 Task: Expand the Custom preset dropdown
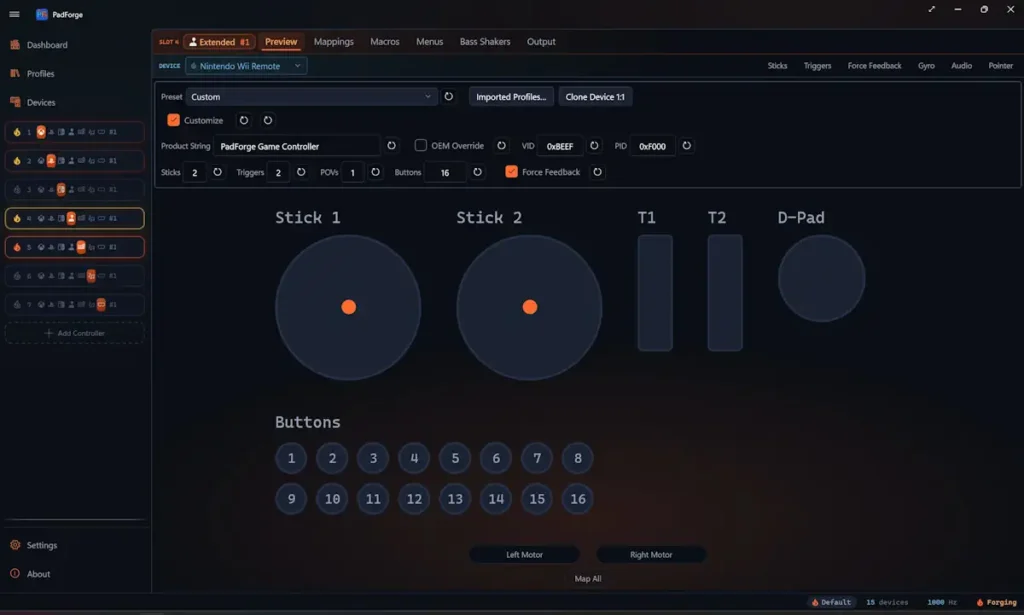click(x=311, y=97)
